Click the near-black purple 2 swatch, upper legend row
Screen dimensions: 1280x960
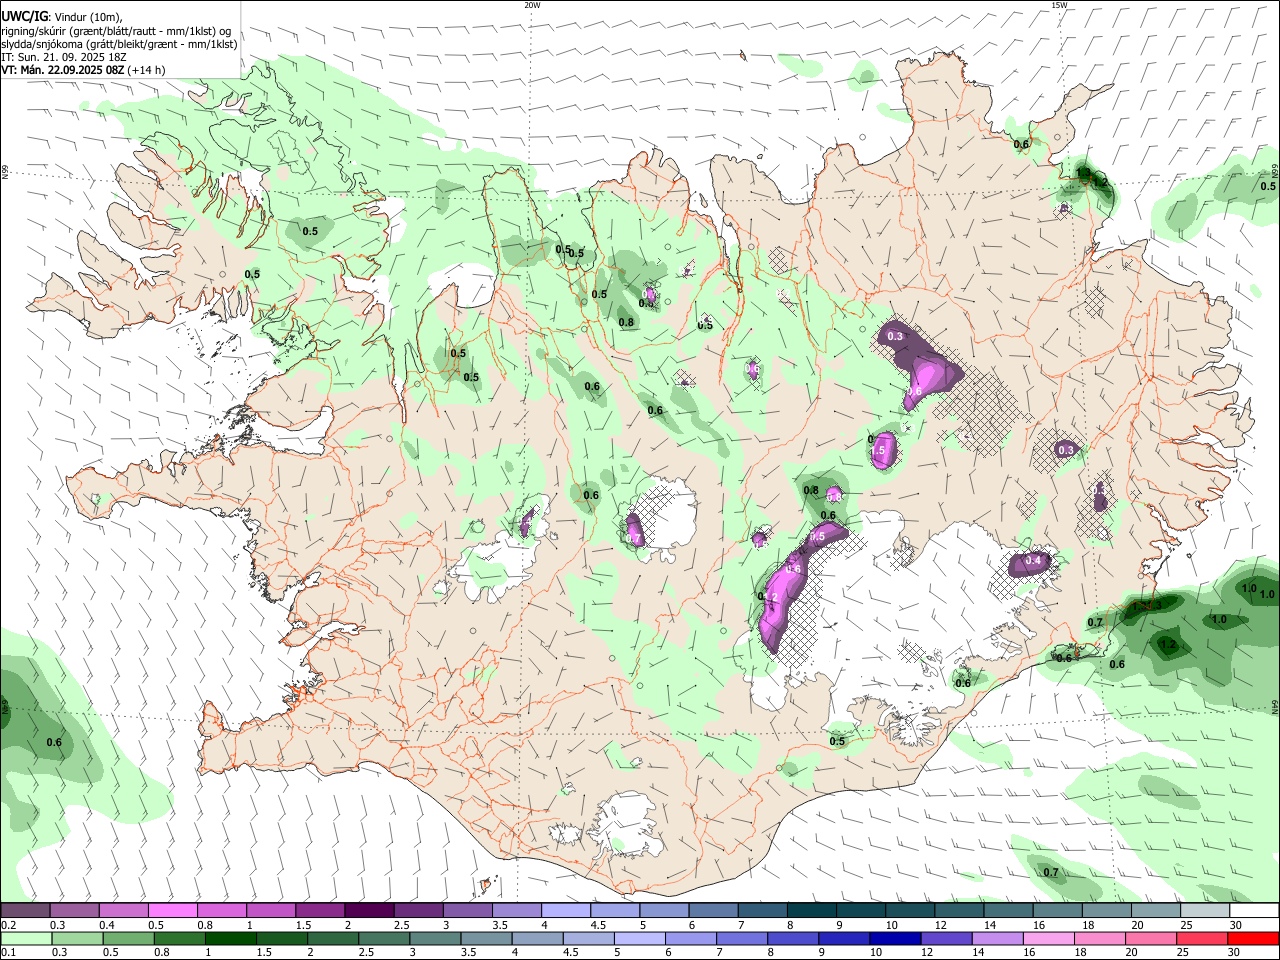coord(368,911)
